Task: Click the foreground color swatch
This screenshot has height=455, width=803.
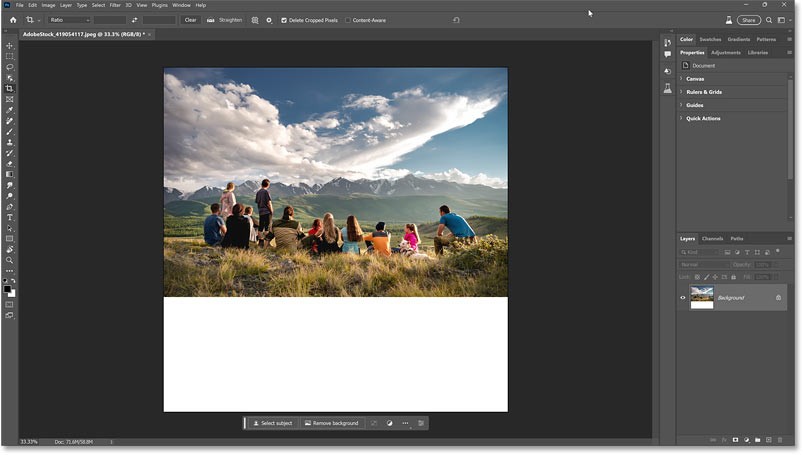Action: point(8,289)
